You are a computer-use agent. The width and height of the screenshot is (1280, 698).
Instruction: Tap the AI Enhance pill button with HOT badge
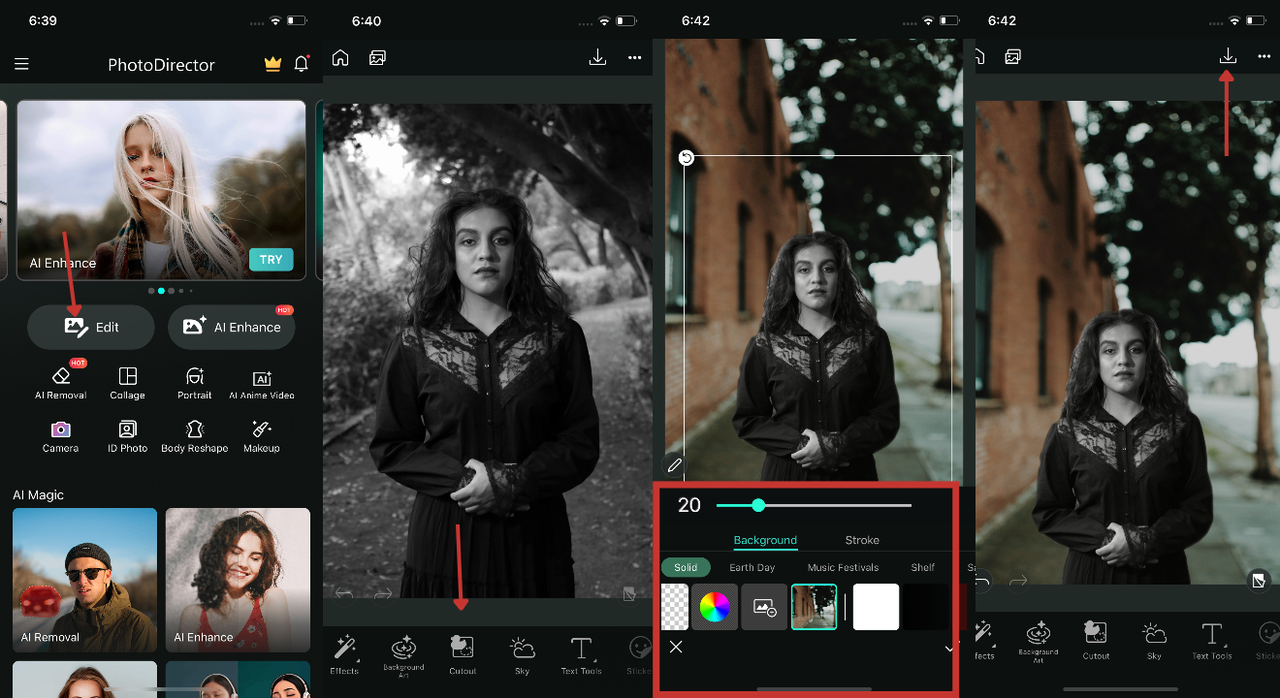232,327
